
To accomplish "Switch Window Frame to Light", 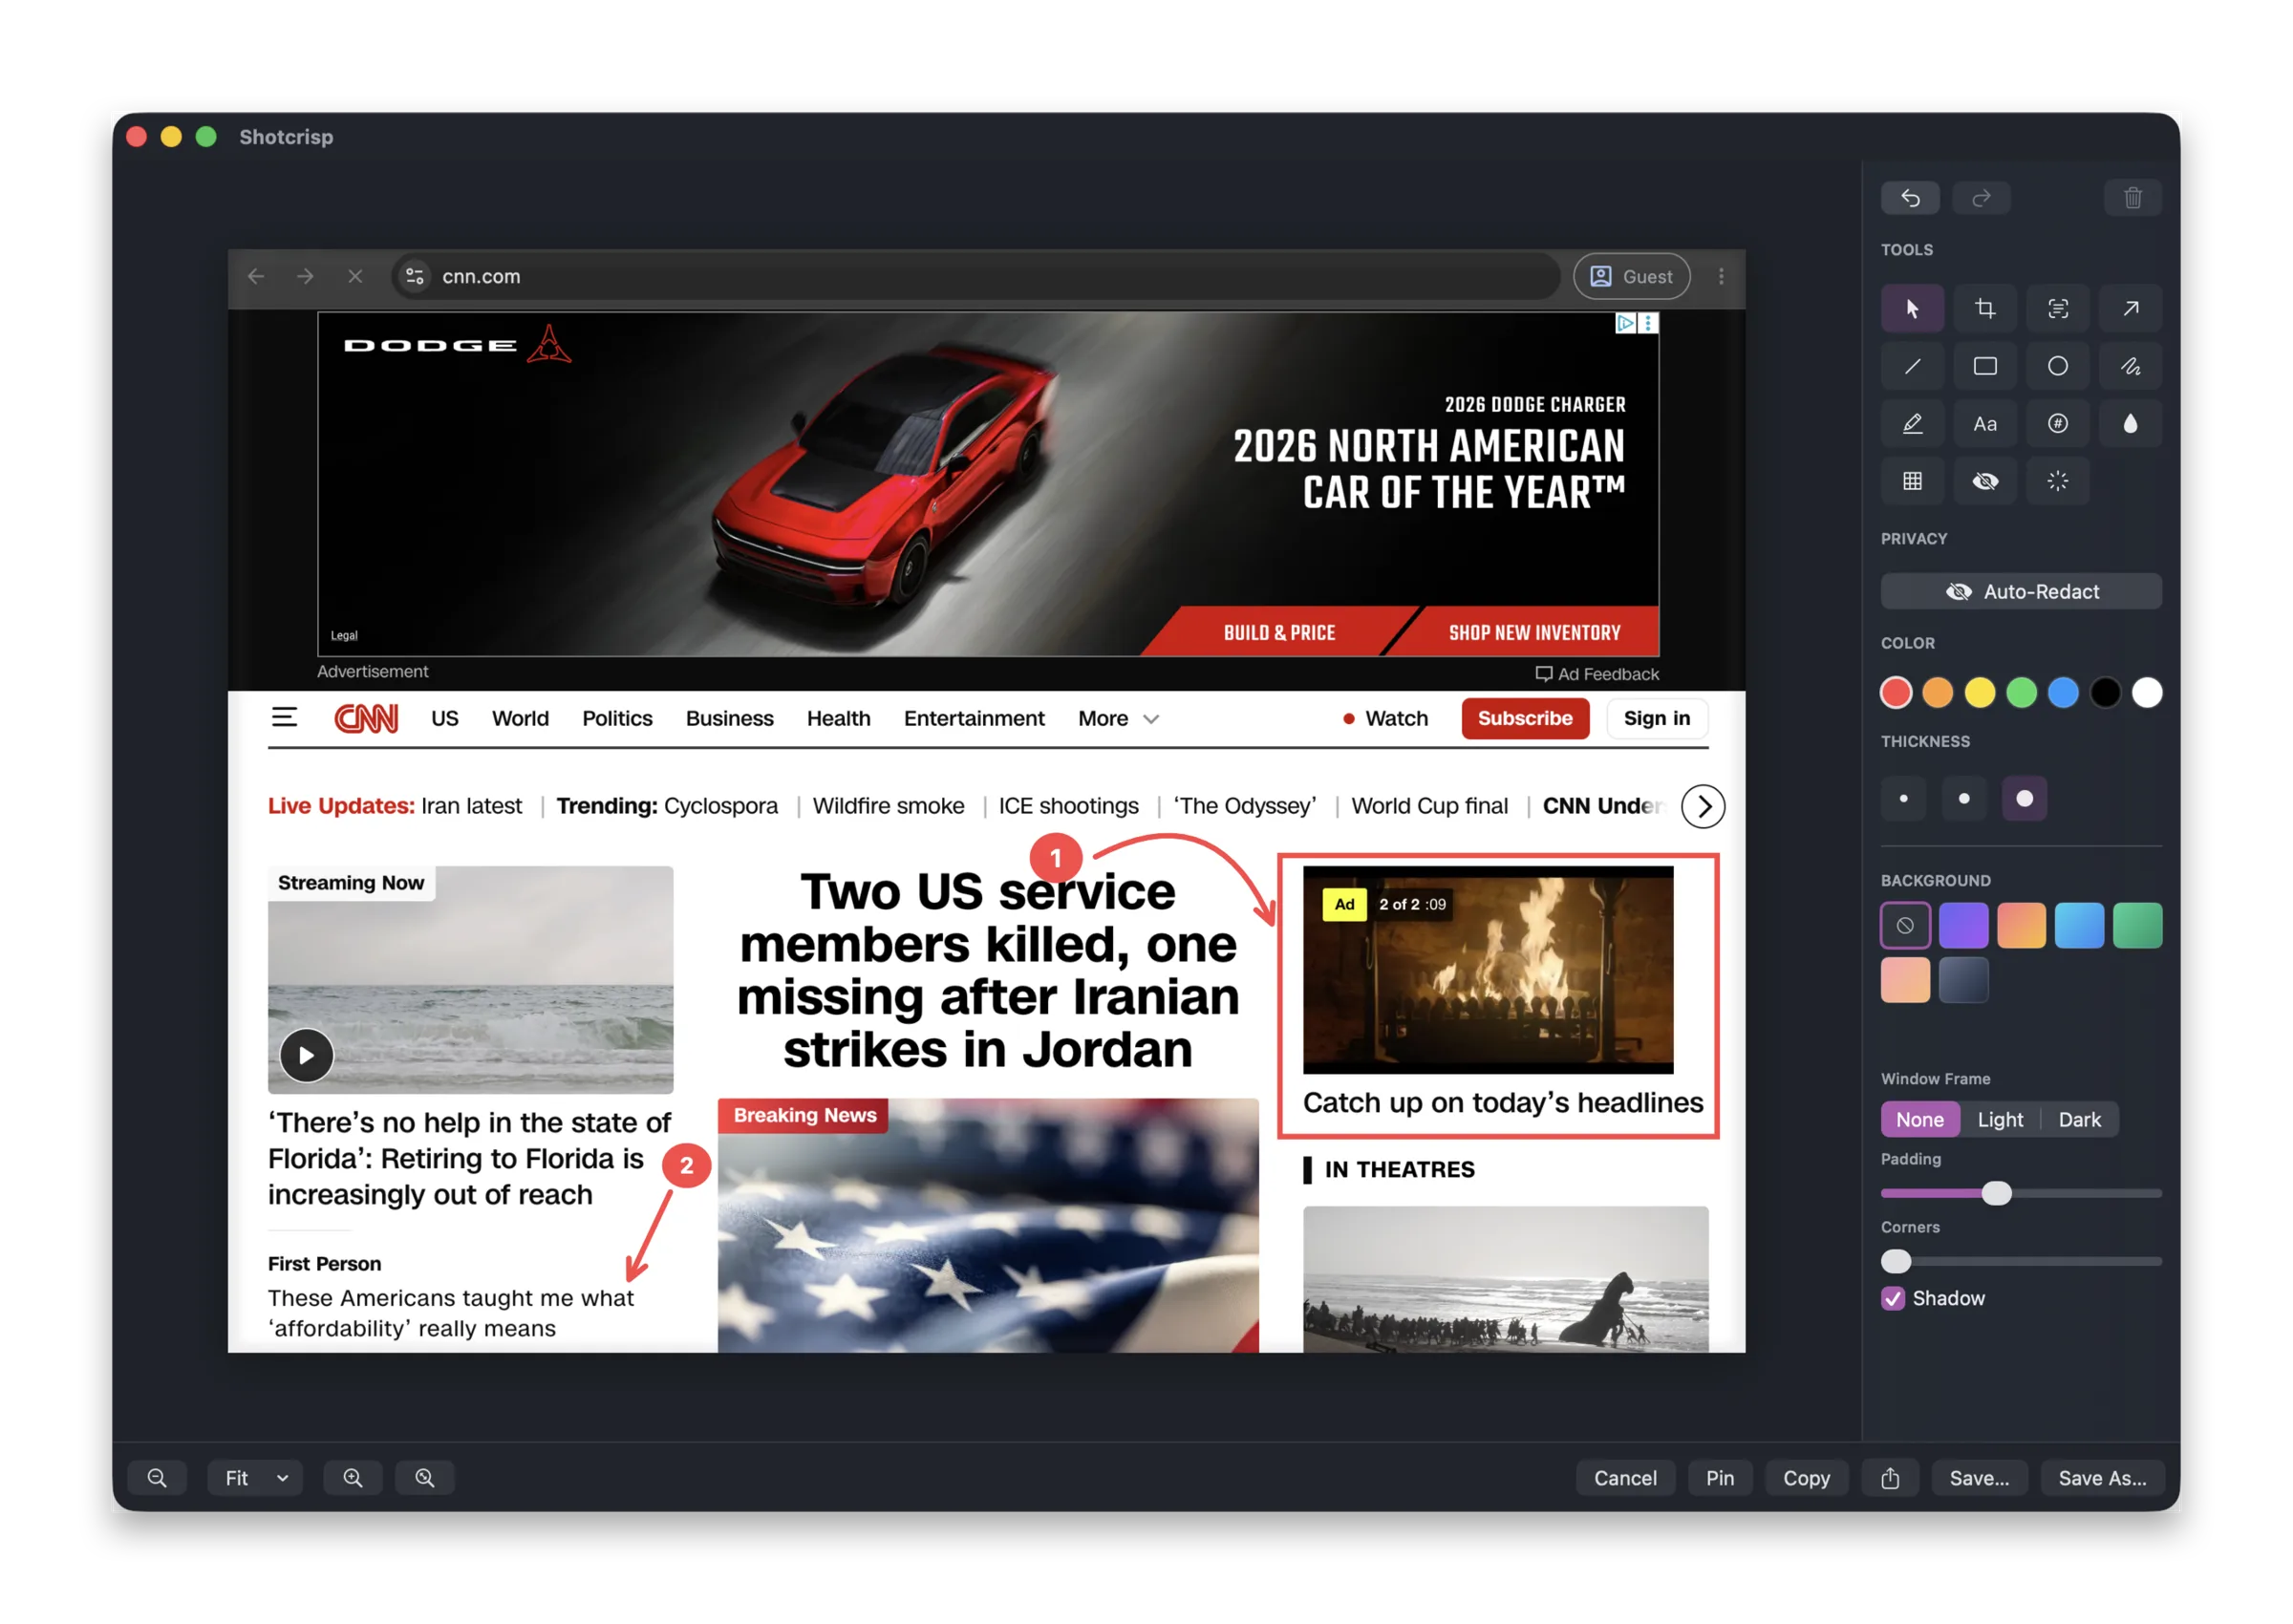I will point(1999,1119).
